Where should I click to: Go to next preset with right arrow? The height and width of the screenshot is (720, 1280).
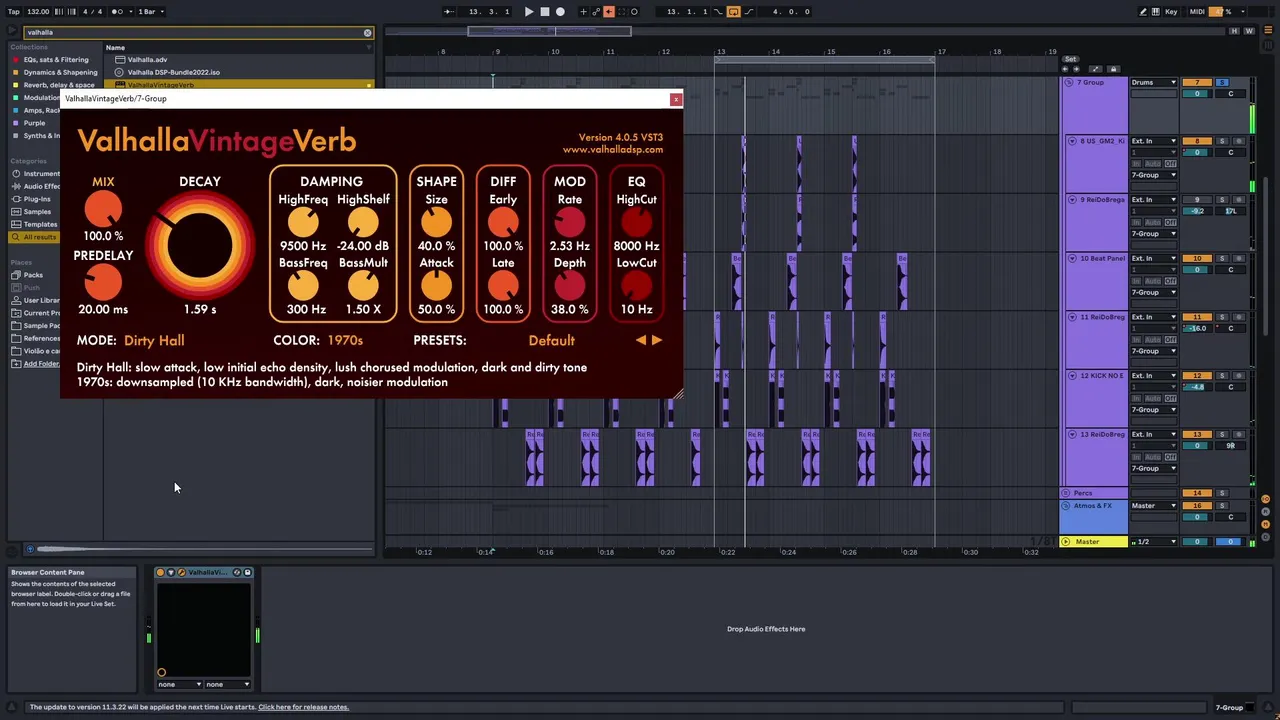(x=657, y=341)
